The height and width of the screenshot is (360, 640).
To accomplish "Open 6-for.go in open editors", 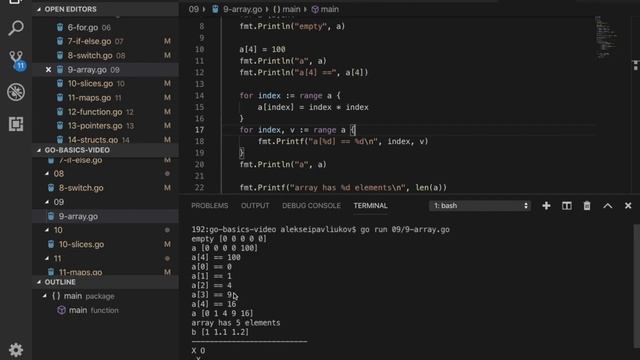I will click(105, 27).
